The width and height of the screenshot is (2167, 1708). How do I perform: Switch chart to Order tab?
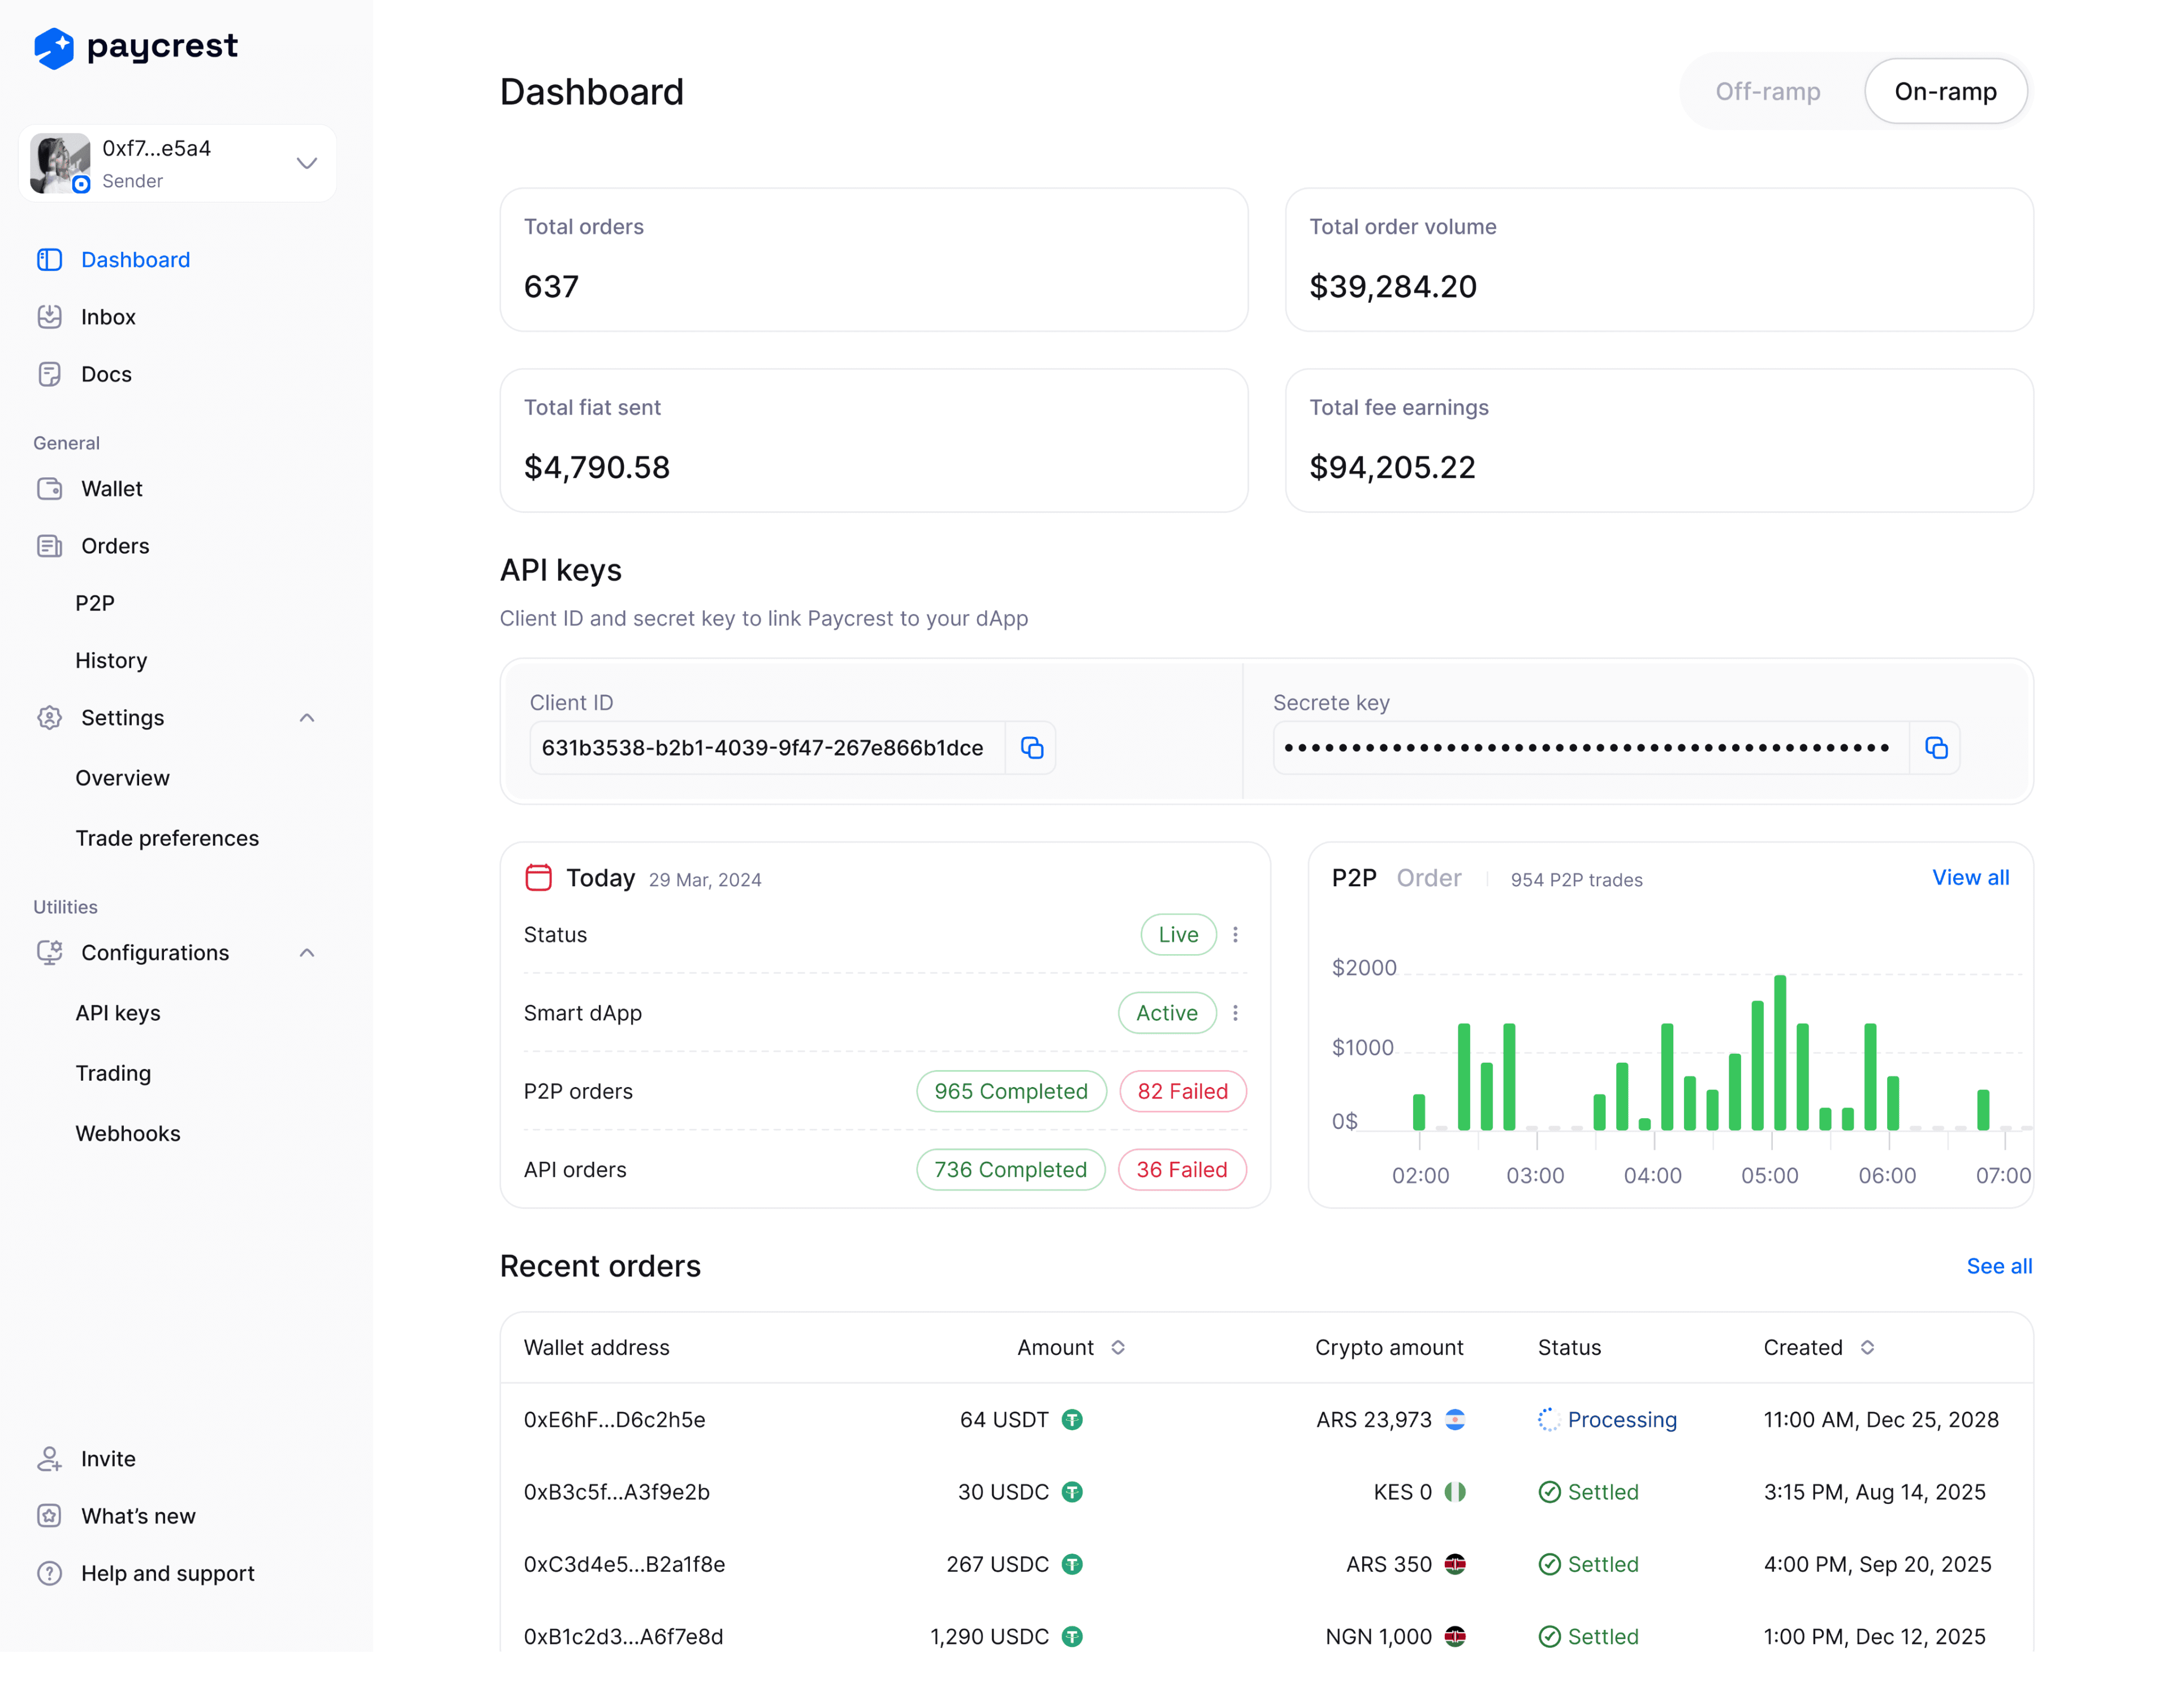tap(1428, 878)
